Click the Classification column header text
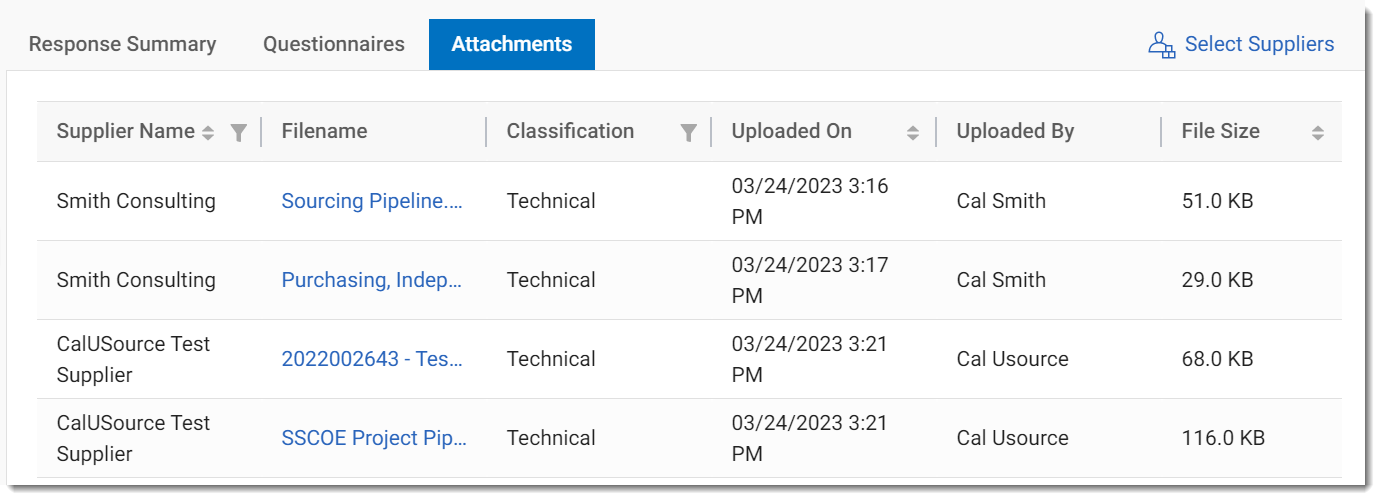This screenshot has width=1380, height=500. click(x=570, y=131)
